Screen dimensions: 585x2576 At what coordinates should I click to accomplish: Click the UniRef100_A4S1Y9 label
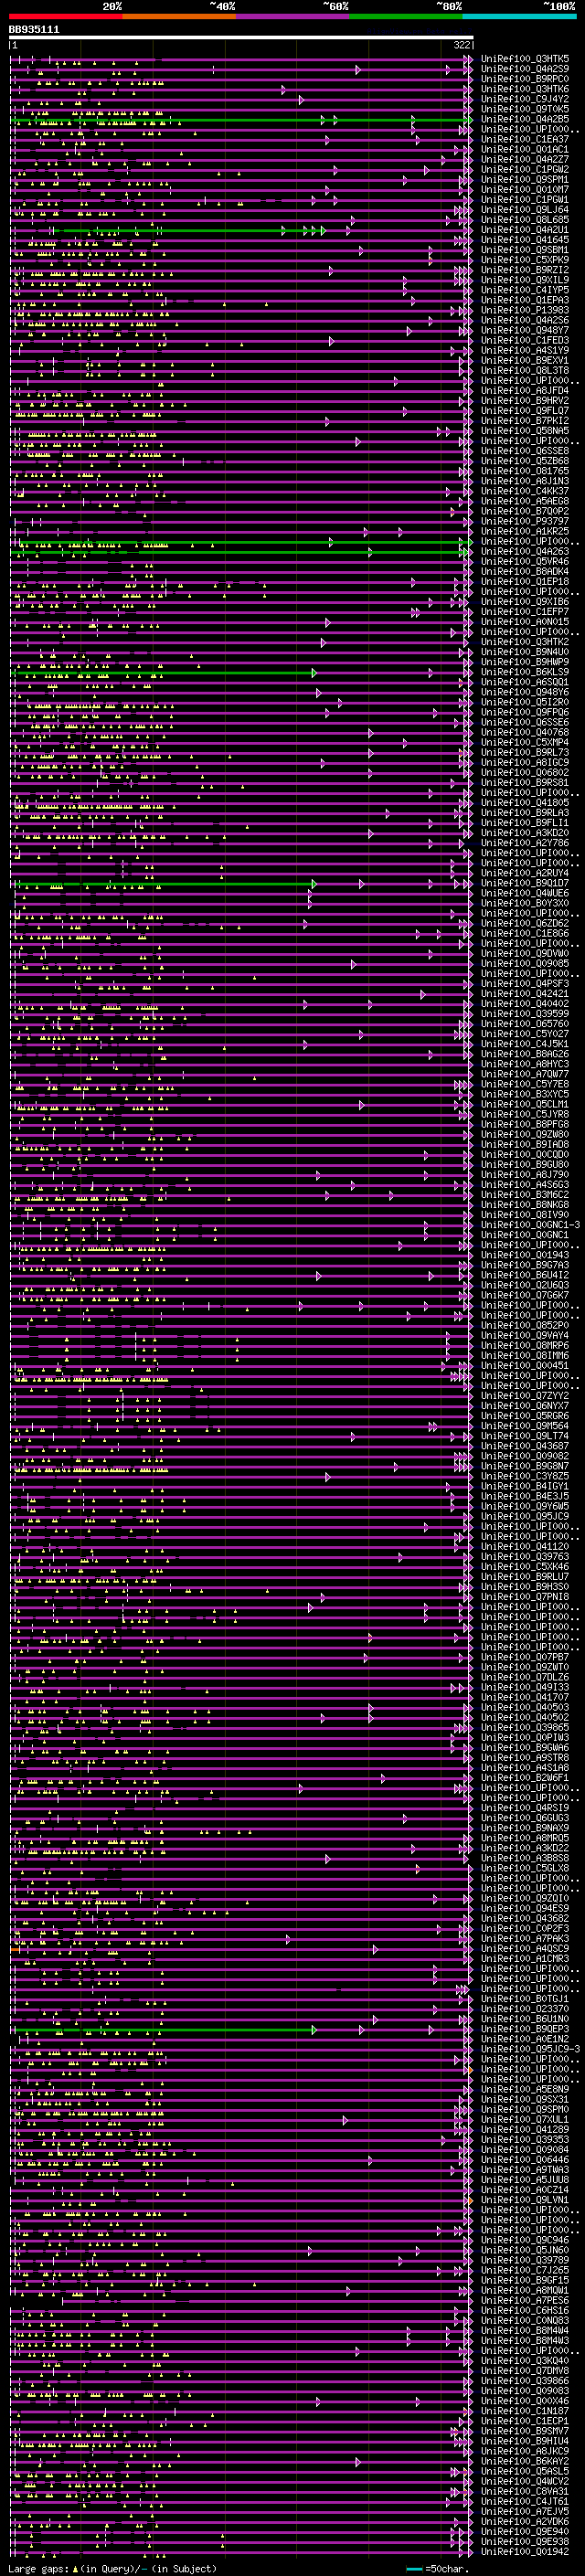525,351
